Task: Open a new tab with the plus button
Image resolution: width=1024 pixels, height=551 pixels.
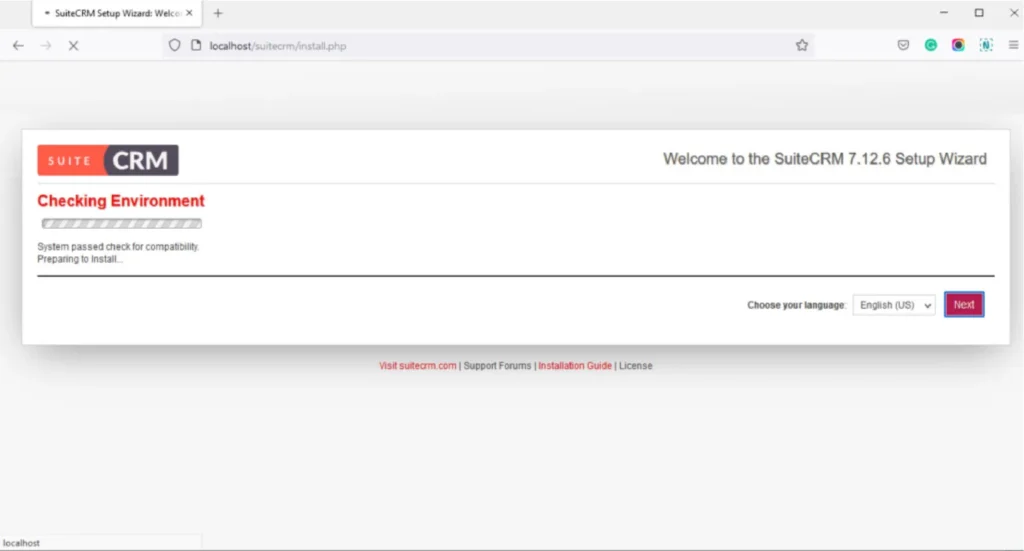Action: pyautogui.click(x=218, y=13)
